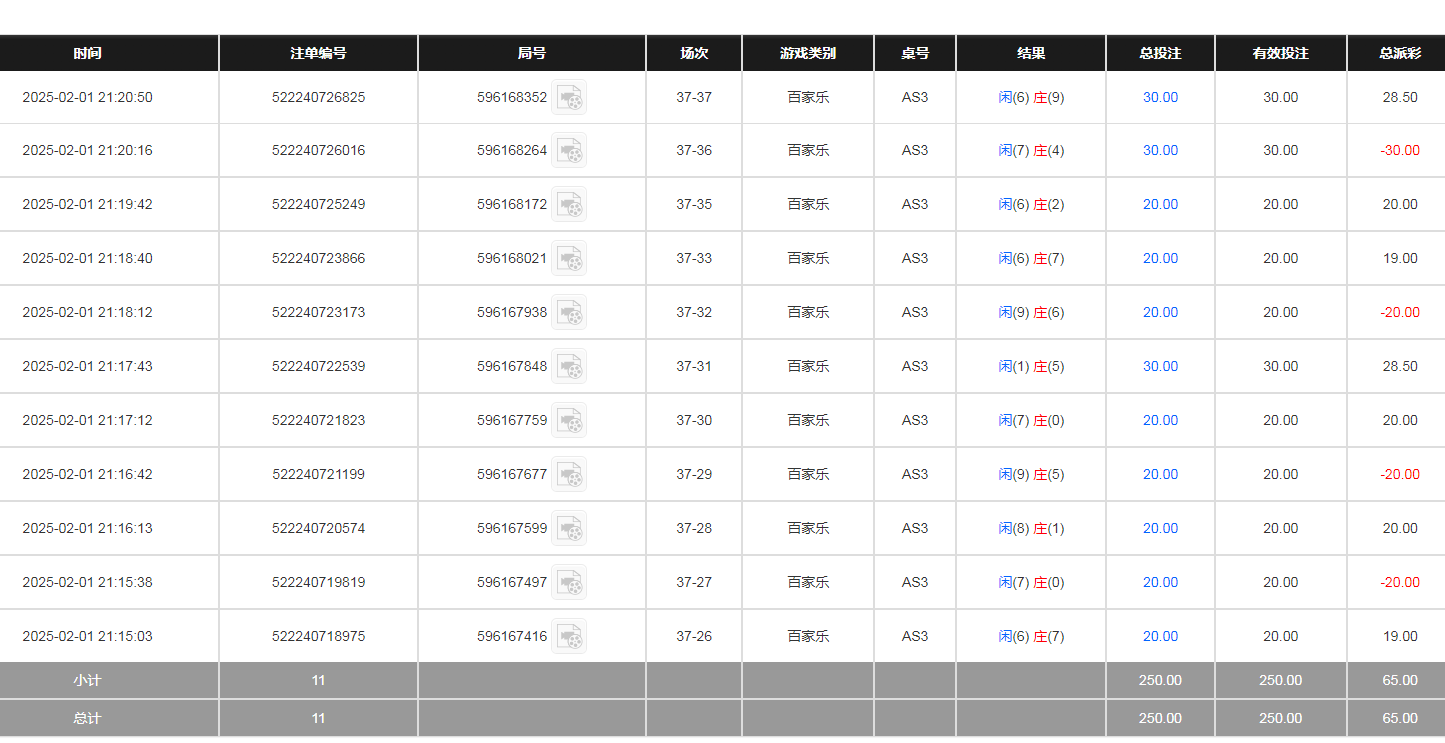Open total bet 30.00 link for bet 522240726825
The image size is (1445, 743).
point(1160,97)
